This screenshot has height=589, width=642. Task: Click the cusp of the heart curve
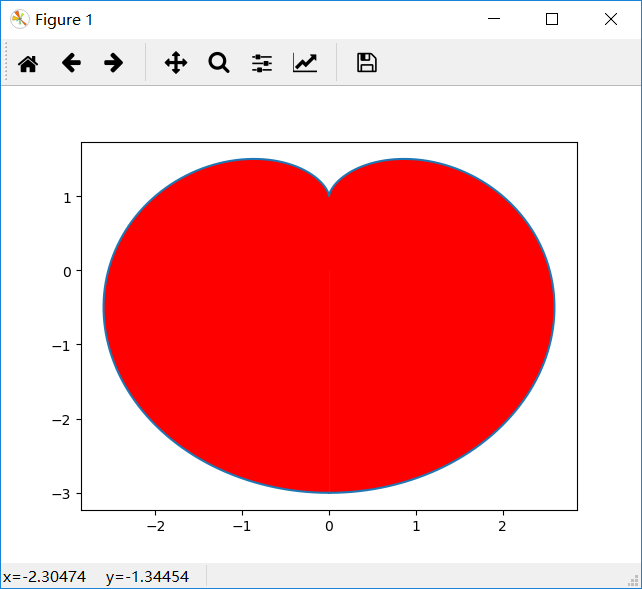pos(329,196)
